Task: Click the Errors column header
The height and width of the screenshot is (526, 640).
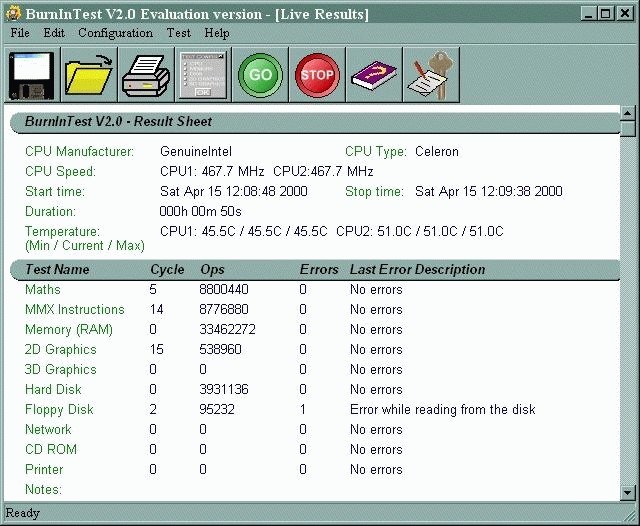Action: click(319, 269)
